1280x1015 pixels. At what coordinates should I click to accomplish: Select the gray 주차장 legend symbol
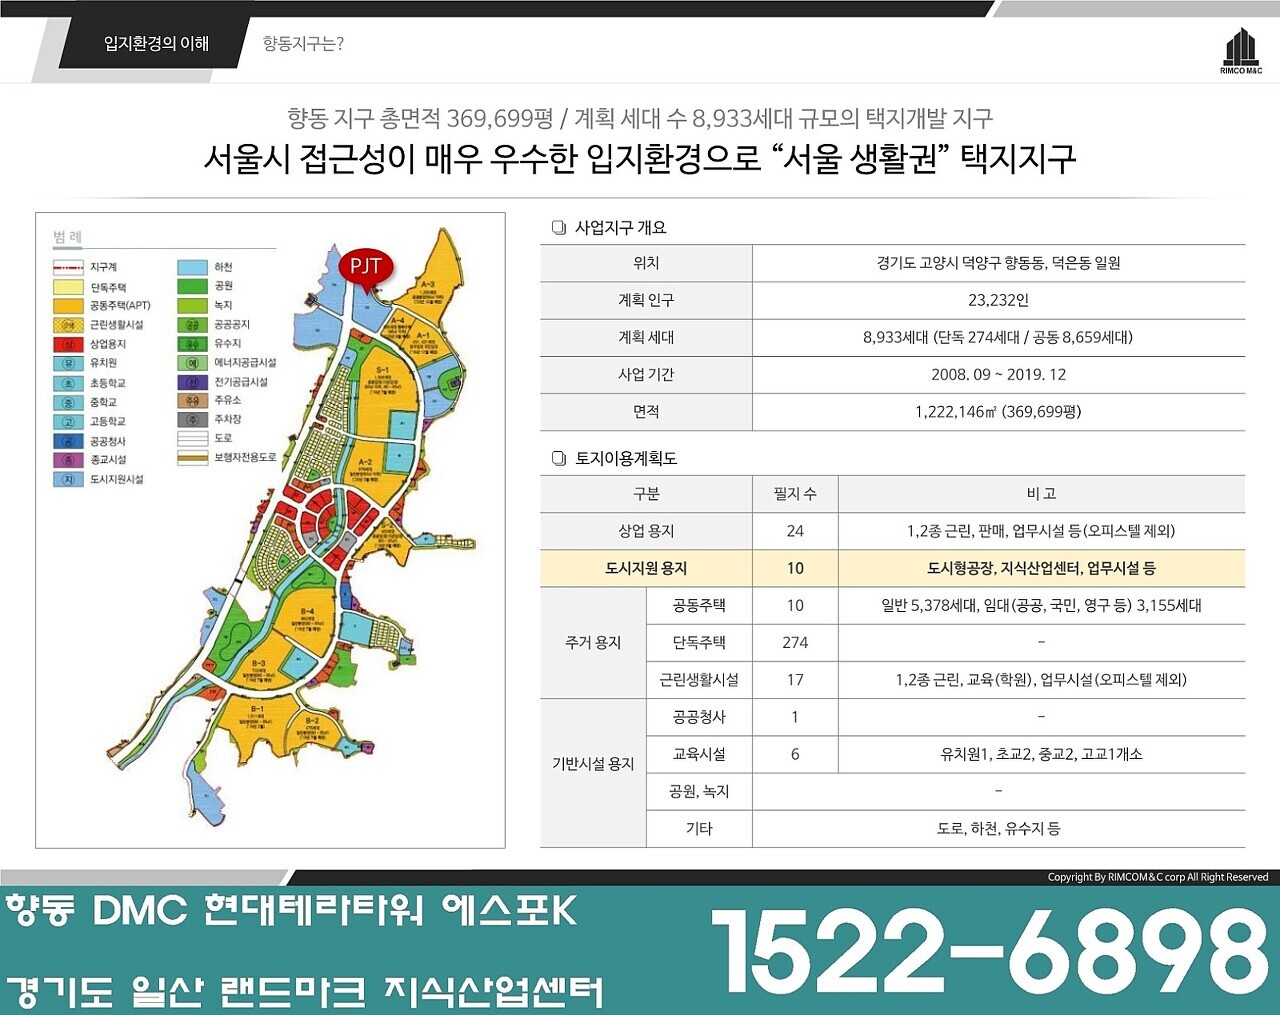(192, 420)
